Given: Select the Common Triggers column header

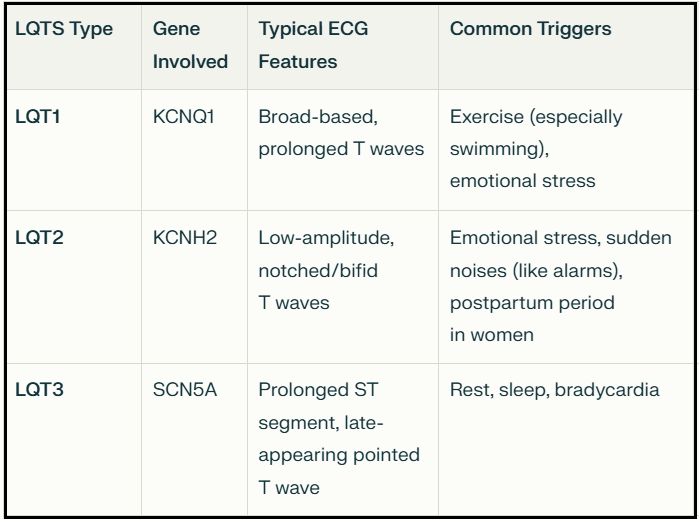Looking at the screenshot, I should pos(530,29).
